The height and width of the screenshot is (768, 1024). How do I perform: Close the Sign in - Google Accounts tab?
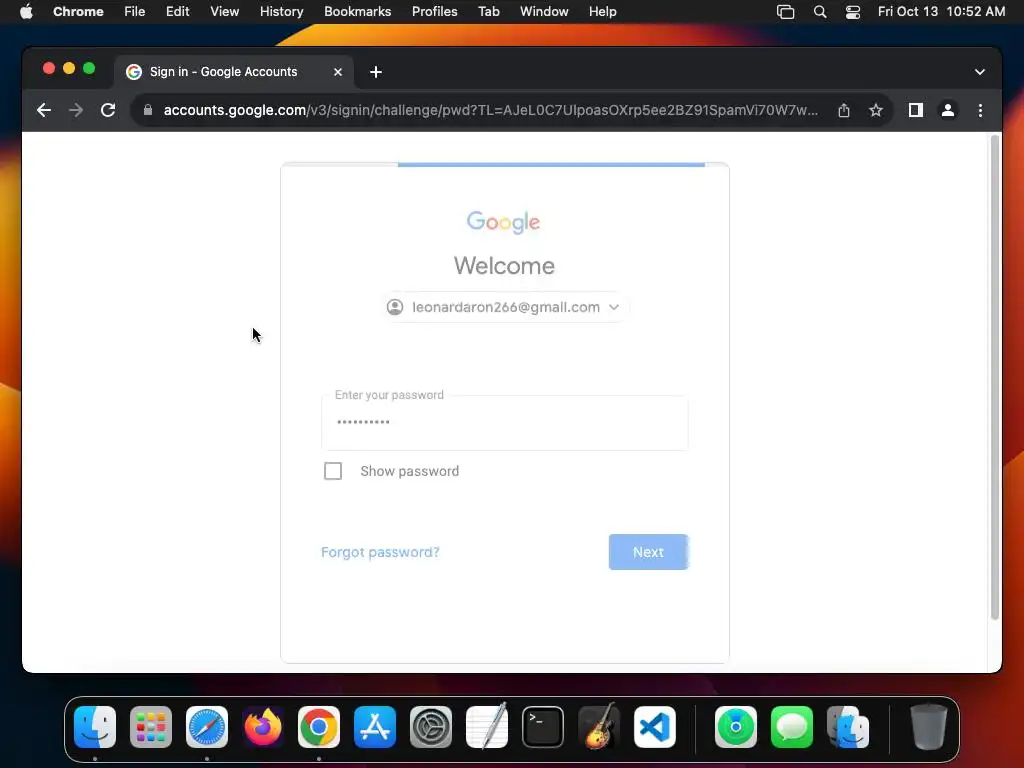pos(338,72)
